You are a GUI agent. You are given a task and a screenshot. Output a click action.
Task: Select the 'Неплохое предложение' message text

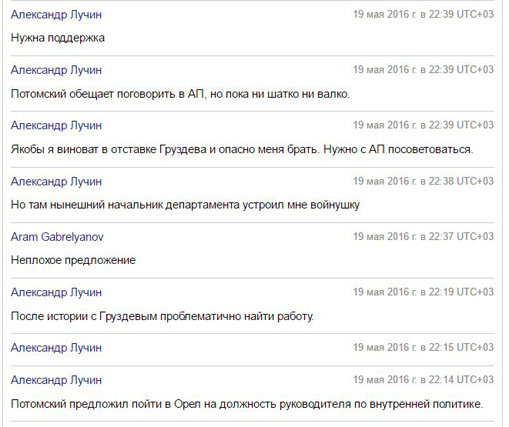coord(73,260)
